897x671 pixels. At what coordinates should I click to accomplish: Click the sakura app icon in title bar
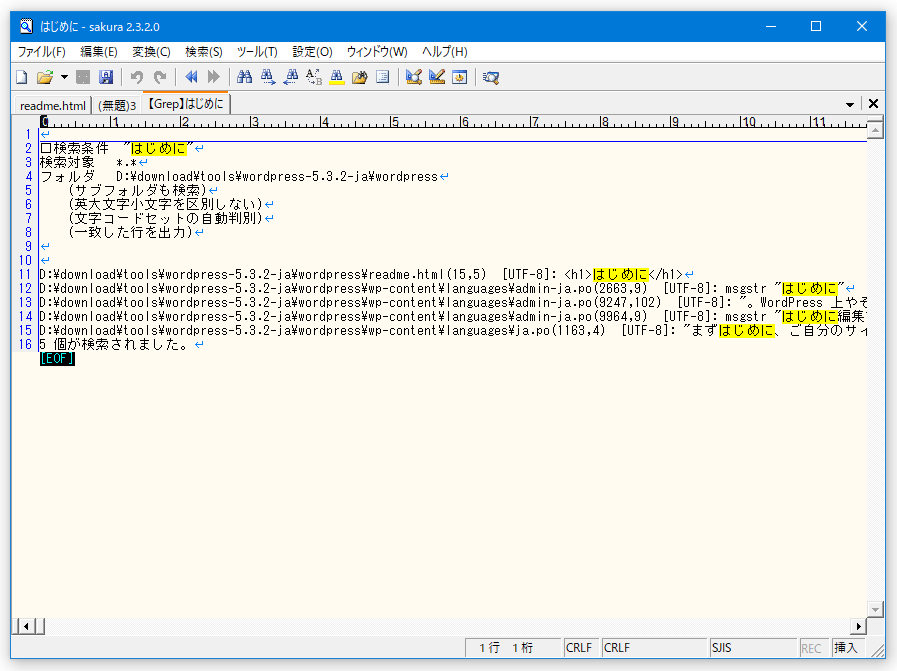26,26
